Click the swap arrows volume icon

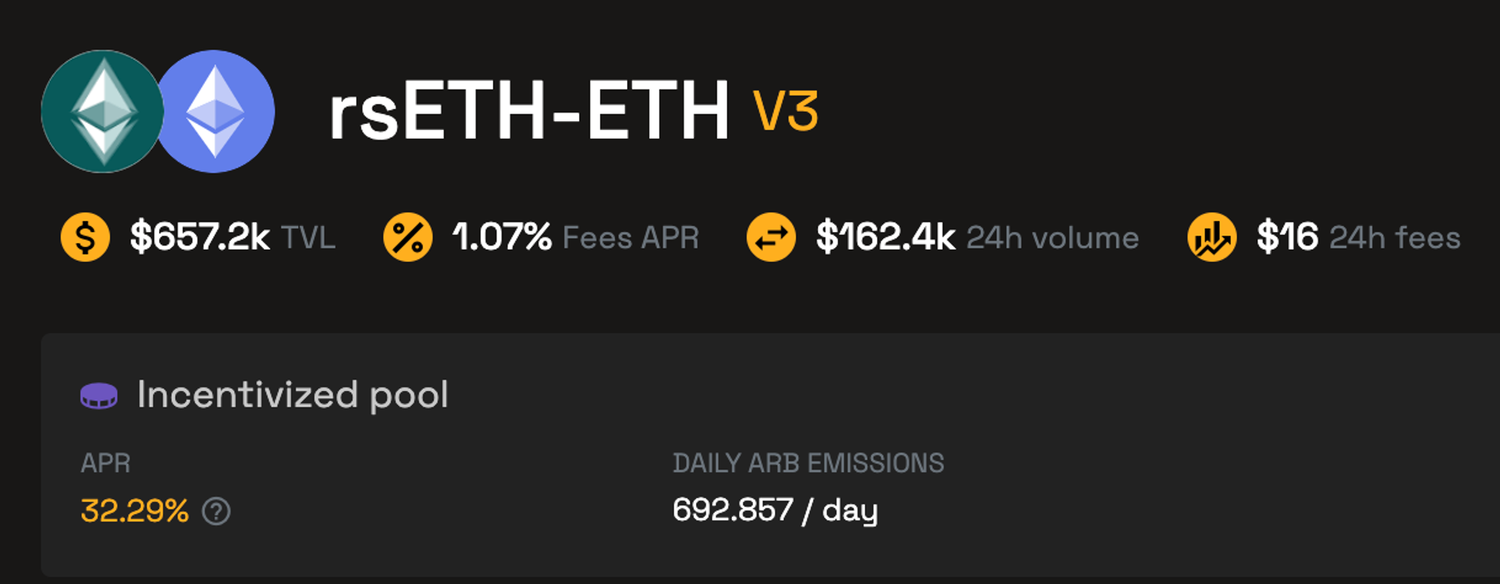tap(772, 238)
